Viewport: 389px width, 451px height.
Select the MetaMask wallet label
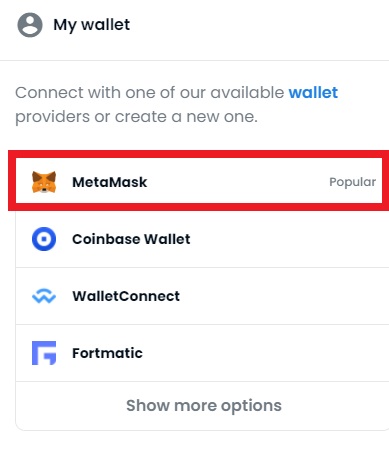110,182
